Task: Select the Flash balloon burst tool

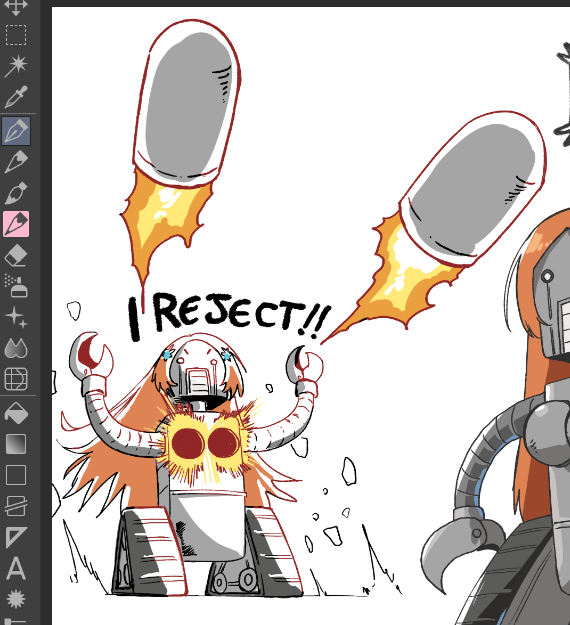Action: coord(16,599)
